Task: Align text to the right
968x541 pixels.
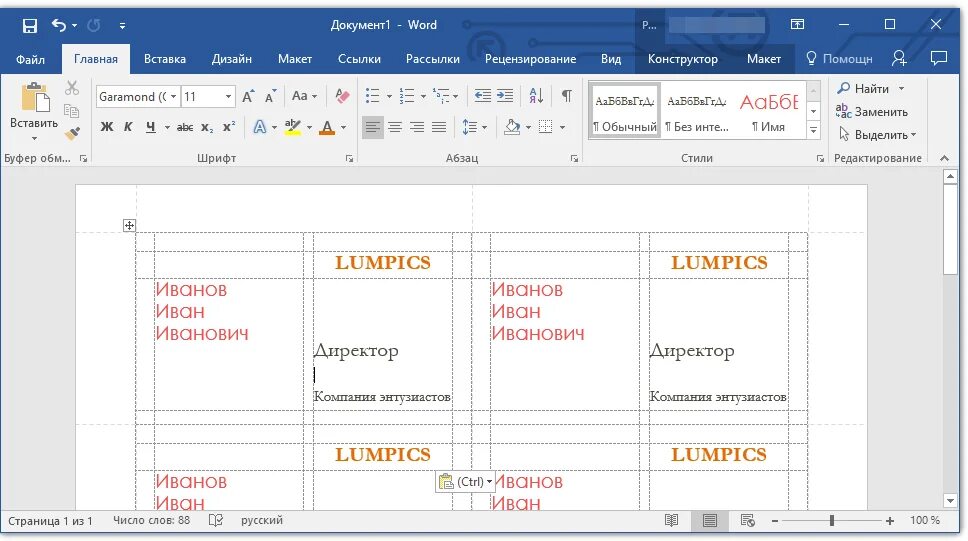Action: (x=417, y=127)
